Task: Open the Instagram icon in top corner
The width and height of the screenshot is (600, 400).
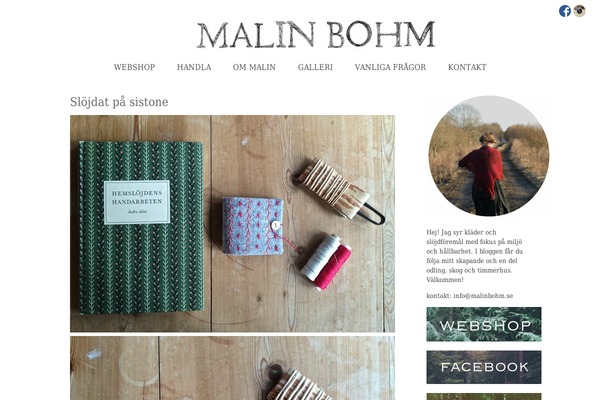Action: click(579, 11)
